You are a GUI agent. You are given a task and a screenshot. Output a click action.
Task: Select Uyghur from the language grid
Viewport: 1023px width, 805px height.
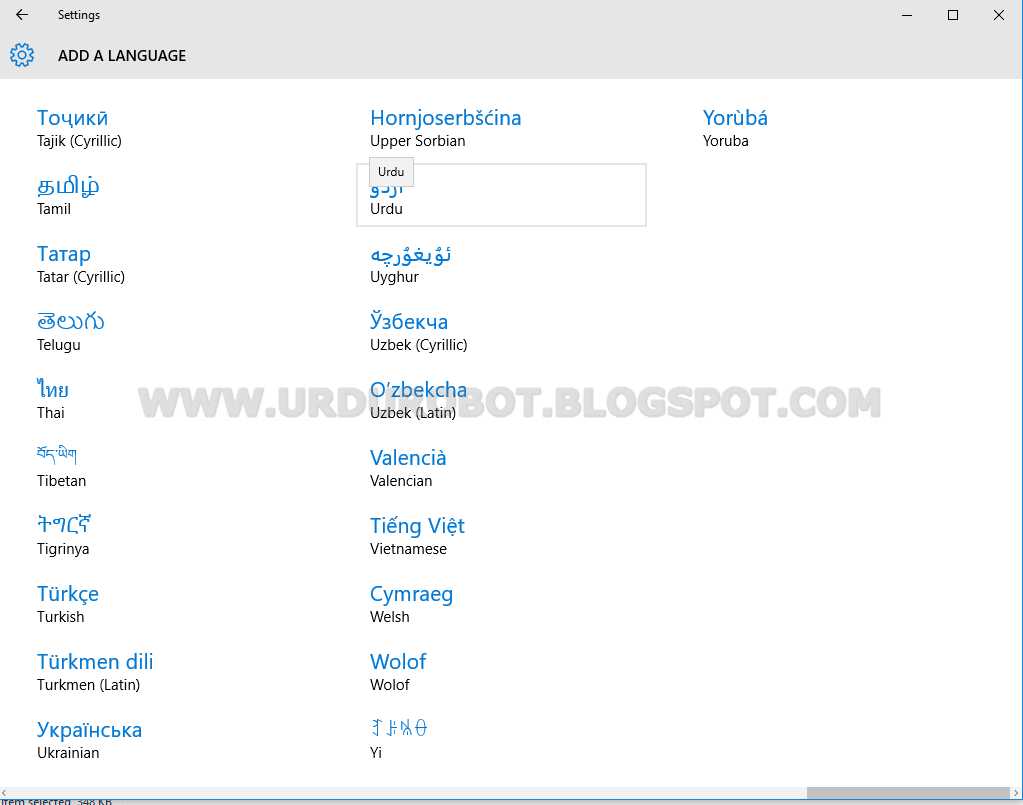410,264
